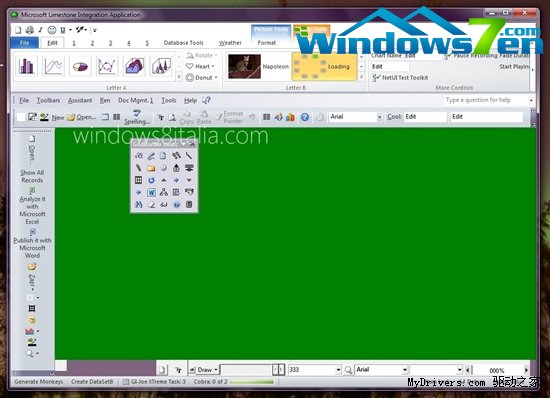Expand the chart gallery more arrow
The height and width of the screenshot is (398, 550).
point(179,77)
